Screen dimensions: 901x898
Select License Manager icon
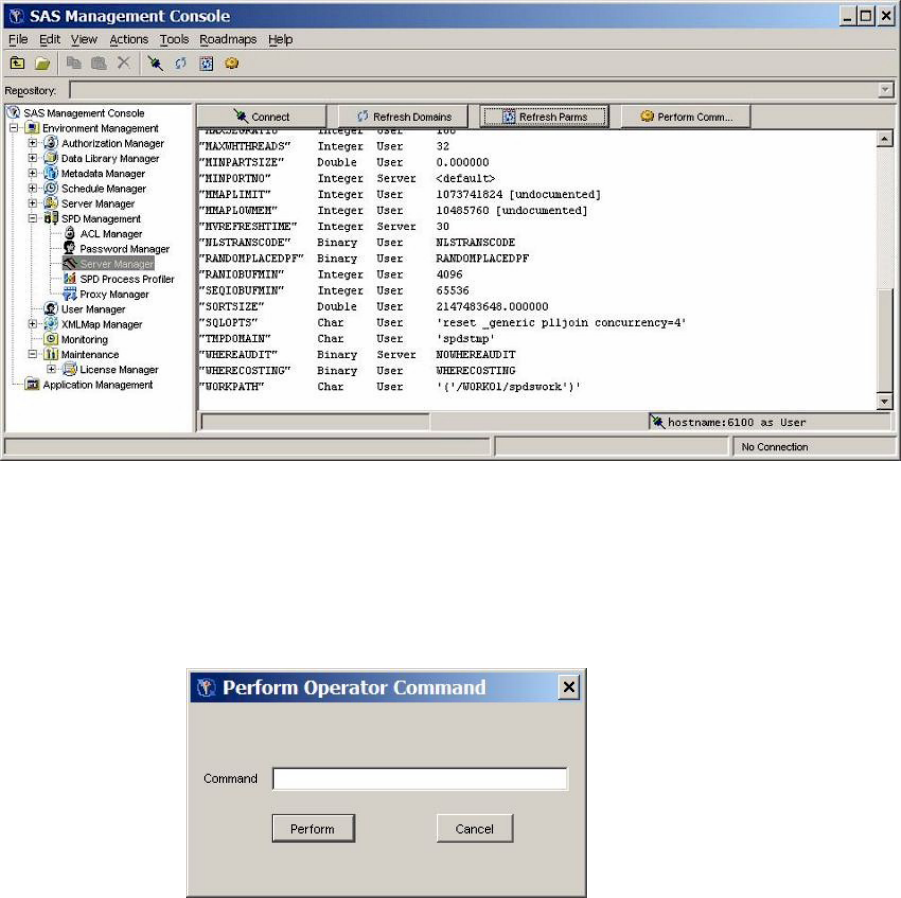pyautogui.click(x=70, y=369)
